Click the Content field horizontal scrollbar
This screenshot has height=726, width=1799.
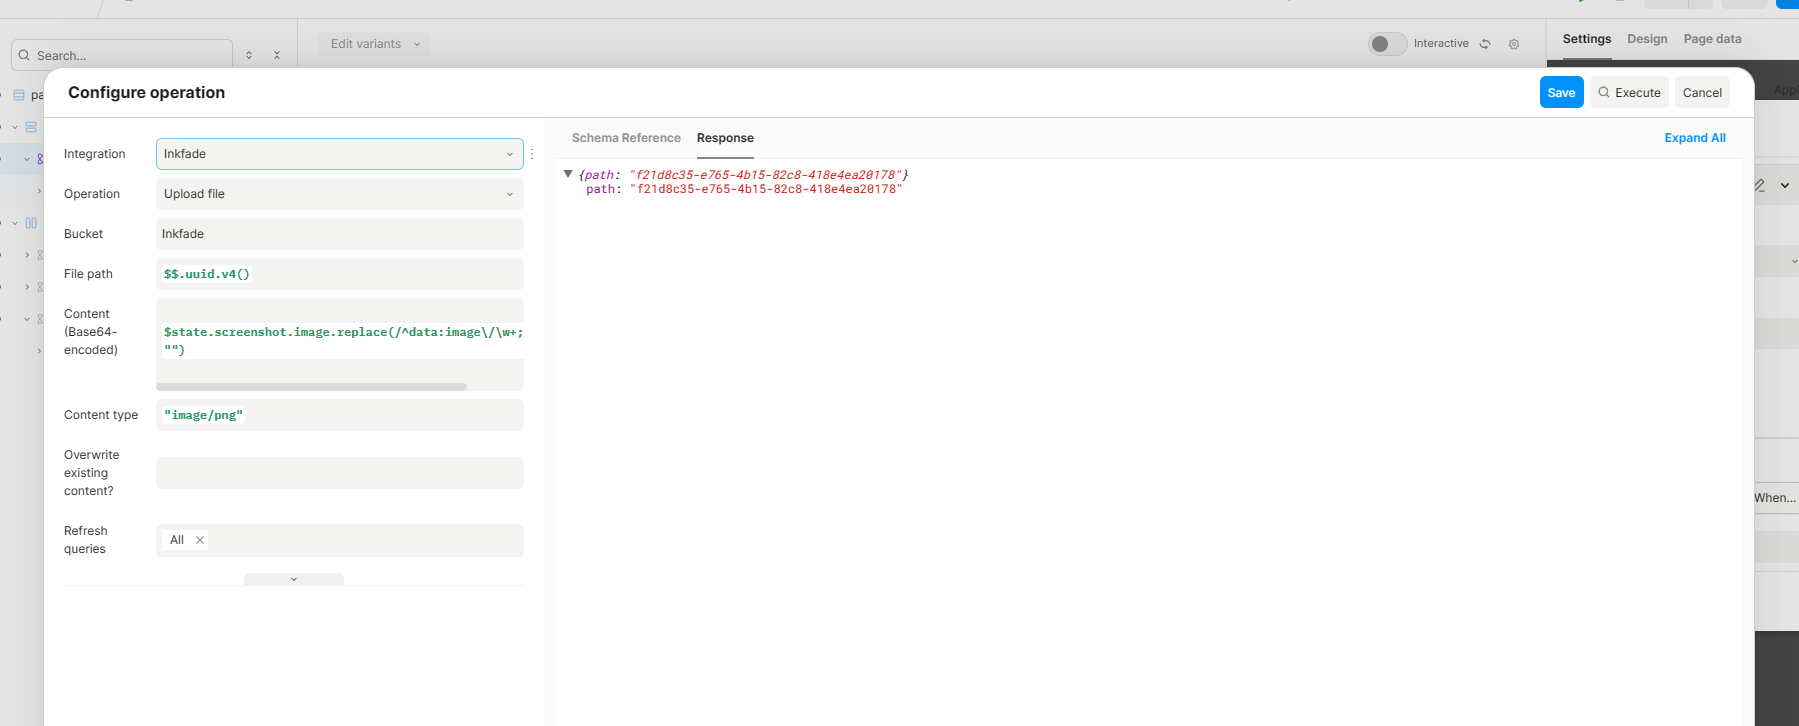311,386
